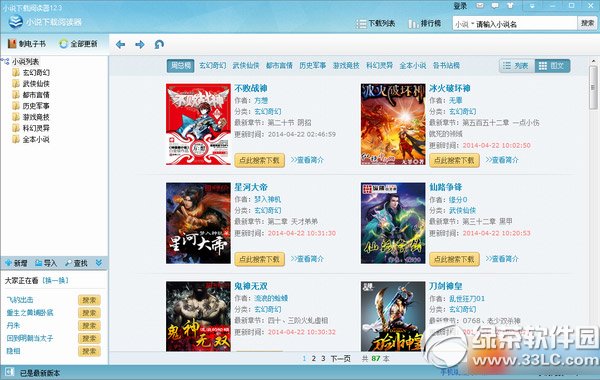Screen dimensions: 600x380
Task: Switch to the 科幻灵异 top tab
Action: point(380,65)
